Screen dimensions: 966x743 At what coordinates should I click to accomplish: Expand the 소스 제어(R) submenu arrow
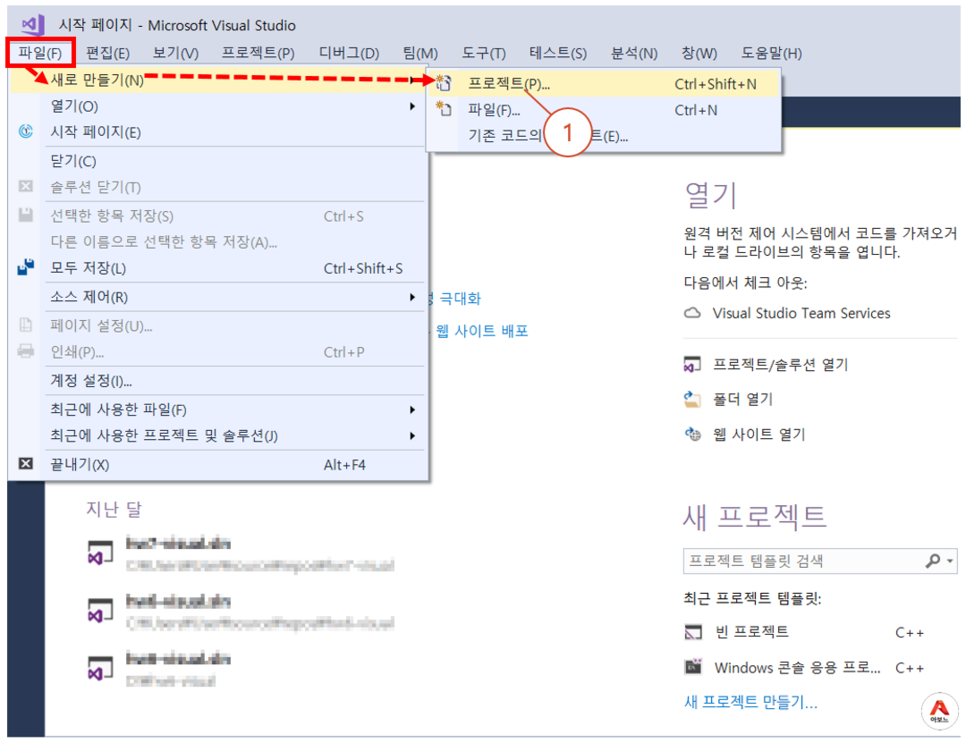click(412, 297)
